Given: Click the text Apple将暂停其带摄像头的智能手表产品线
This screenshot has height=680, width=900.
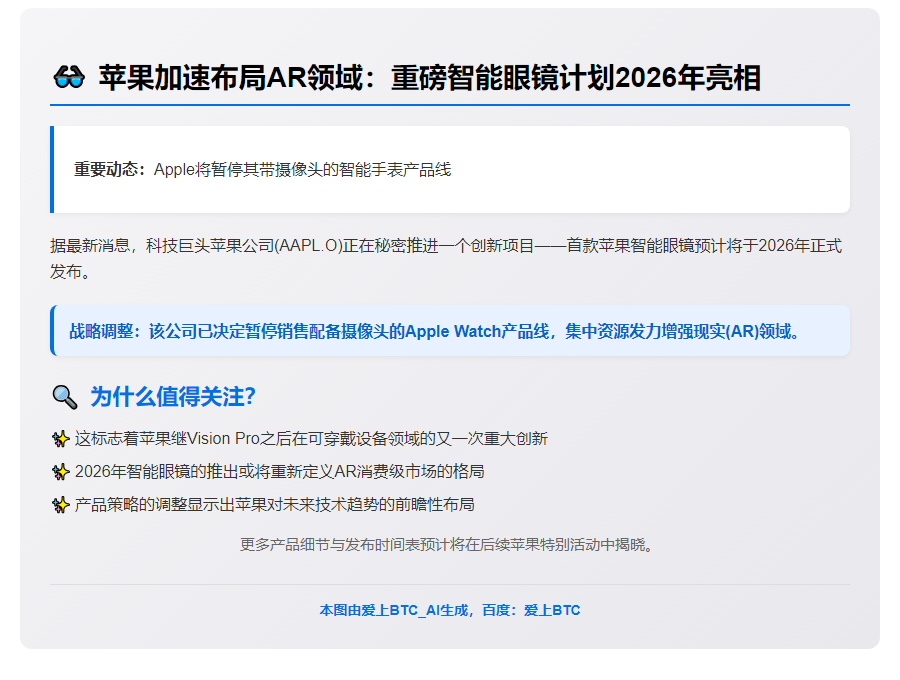Looking at the screenshot, I should click(x=302, y=170).
